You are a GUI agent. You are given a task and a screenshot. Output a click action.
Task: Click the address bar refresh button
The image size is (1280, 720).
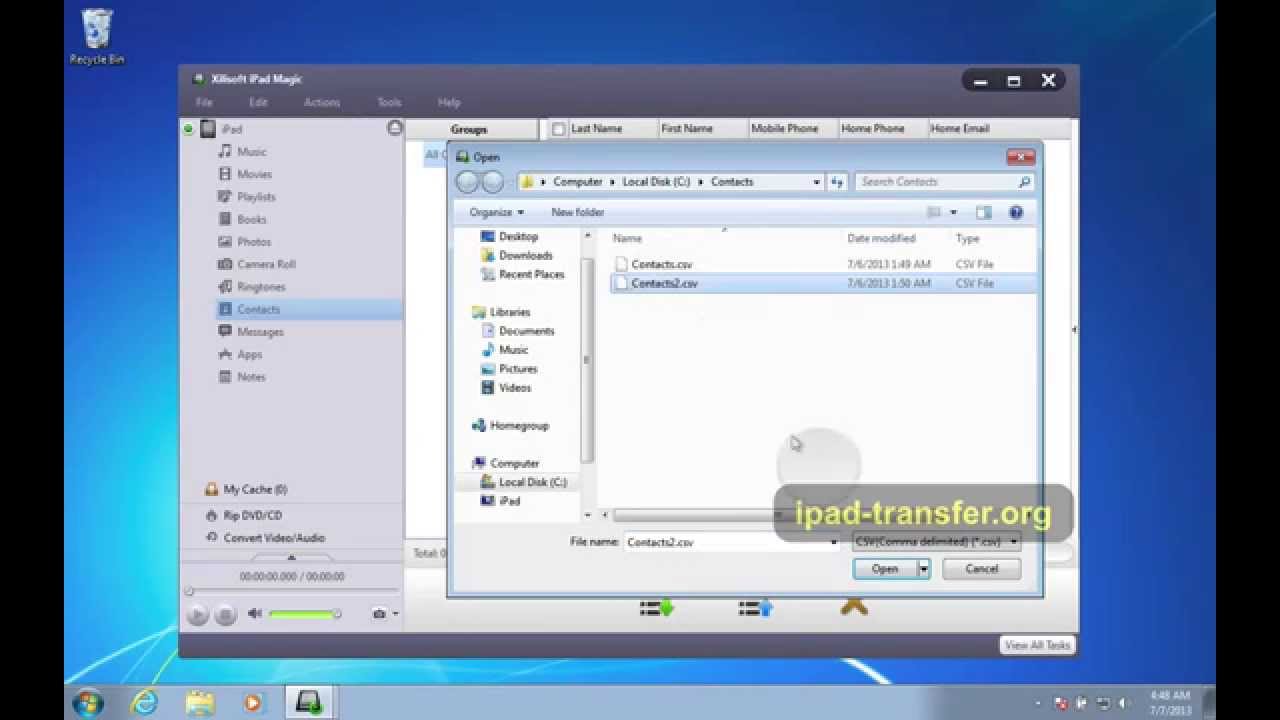click(837, 182)
